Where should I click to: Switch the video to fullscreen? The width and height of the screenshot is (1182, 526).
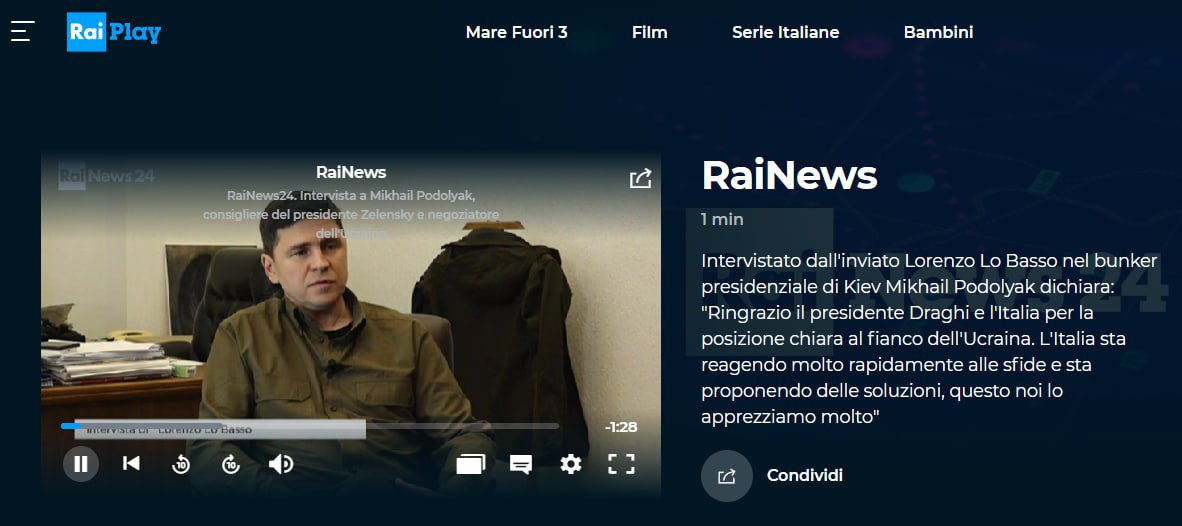point(621,464)
